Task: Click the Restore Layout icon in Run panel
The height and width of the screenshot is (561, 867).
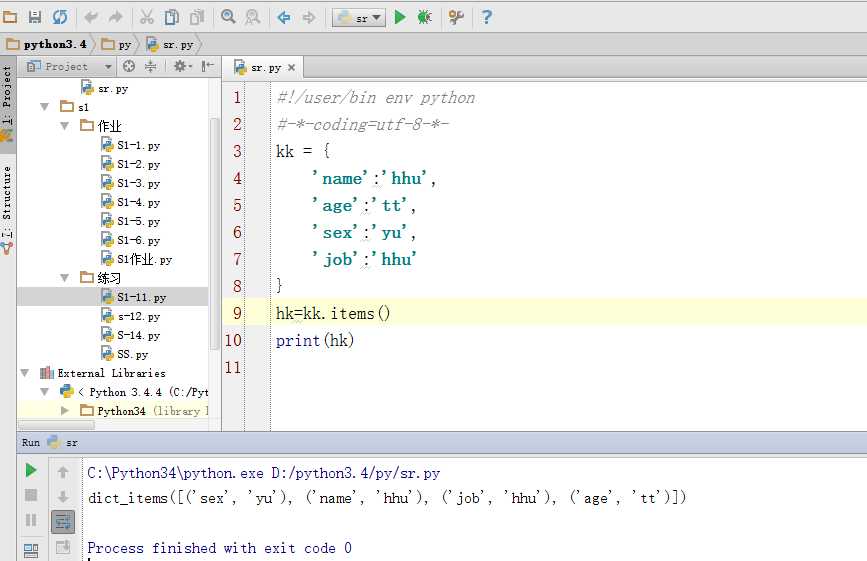Action: coord(31,550)
